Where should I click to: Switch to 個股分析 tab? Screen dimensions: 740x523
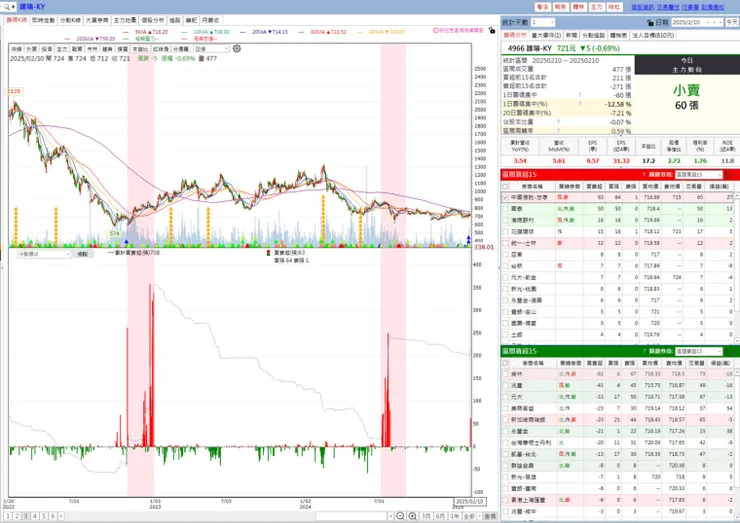pyautogui.click(x=153, y=20)
